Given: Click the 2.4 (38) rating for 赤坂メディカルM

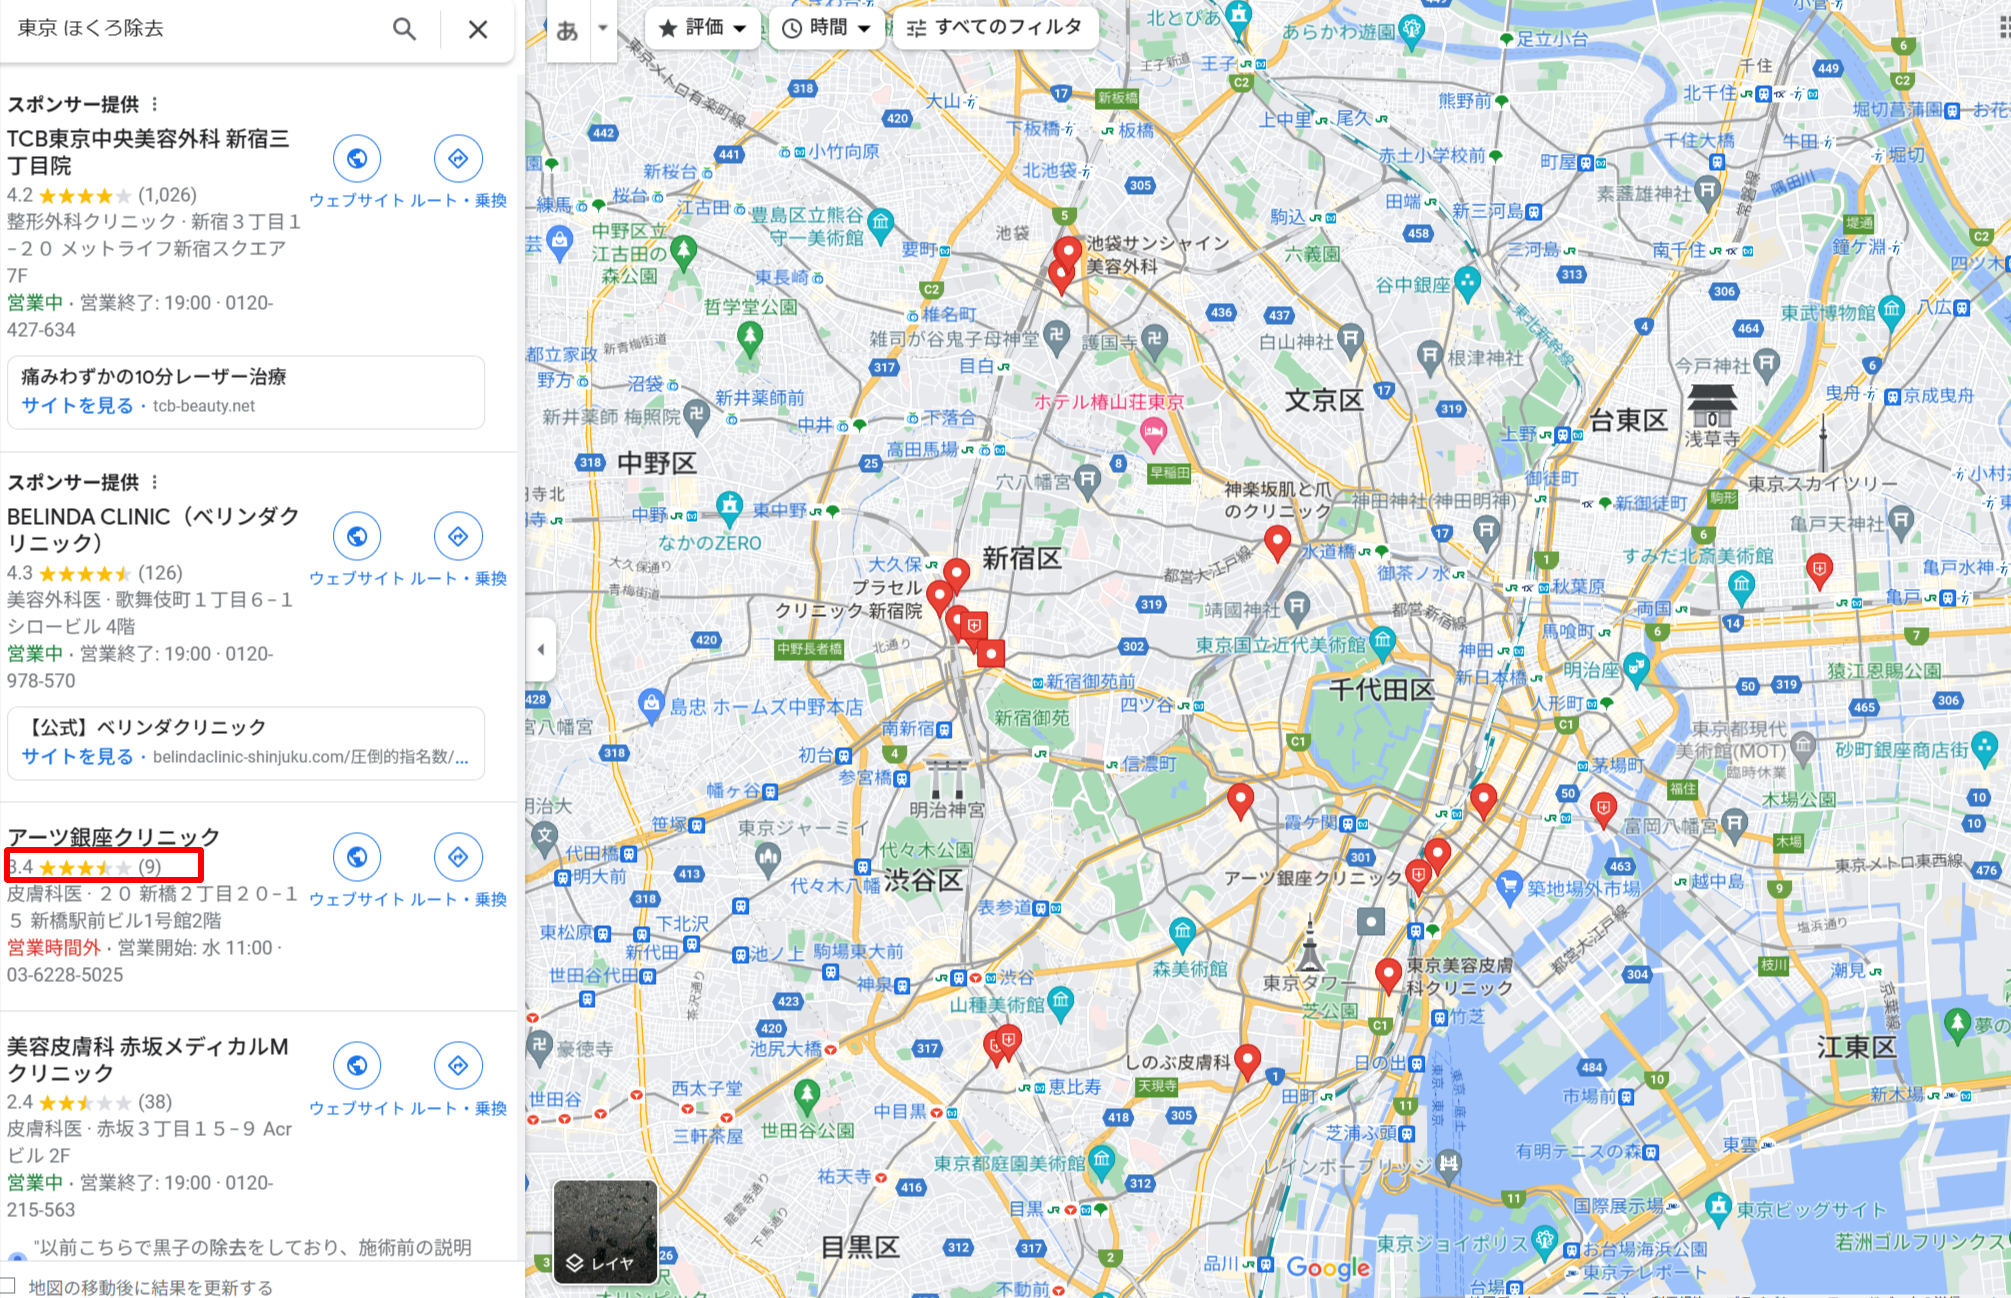Looking at the screenshot, I should pos(90,1102).
